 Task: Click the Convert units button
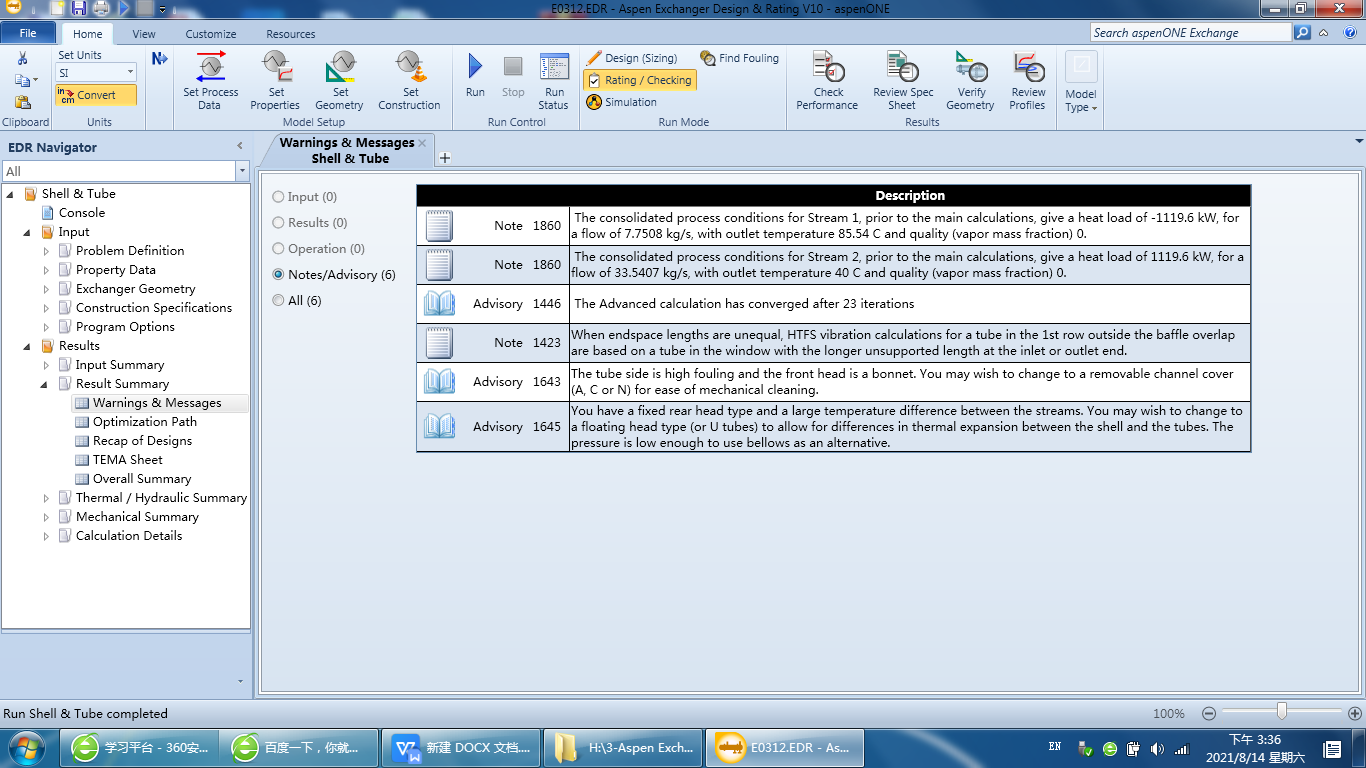coord(96,95)
